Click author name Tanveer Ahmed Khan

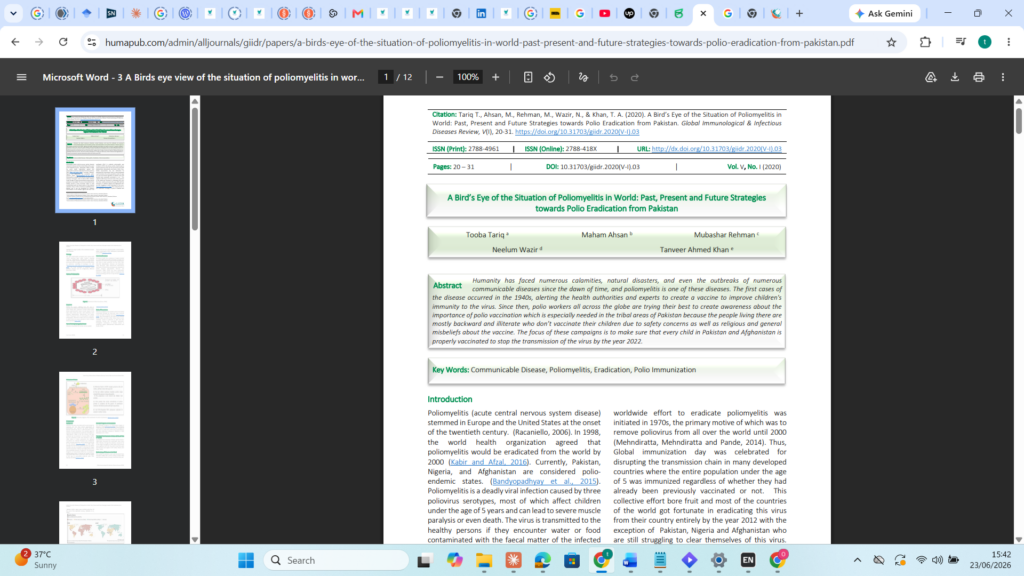coord(694,249)
